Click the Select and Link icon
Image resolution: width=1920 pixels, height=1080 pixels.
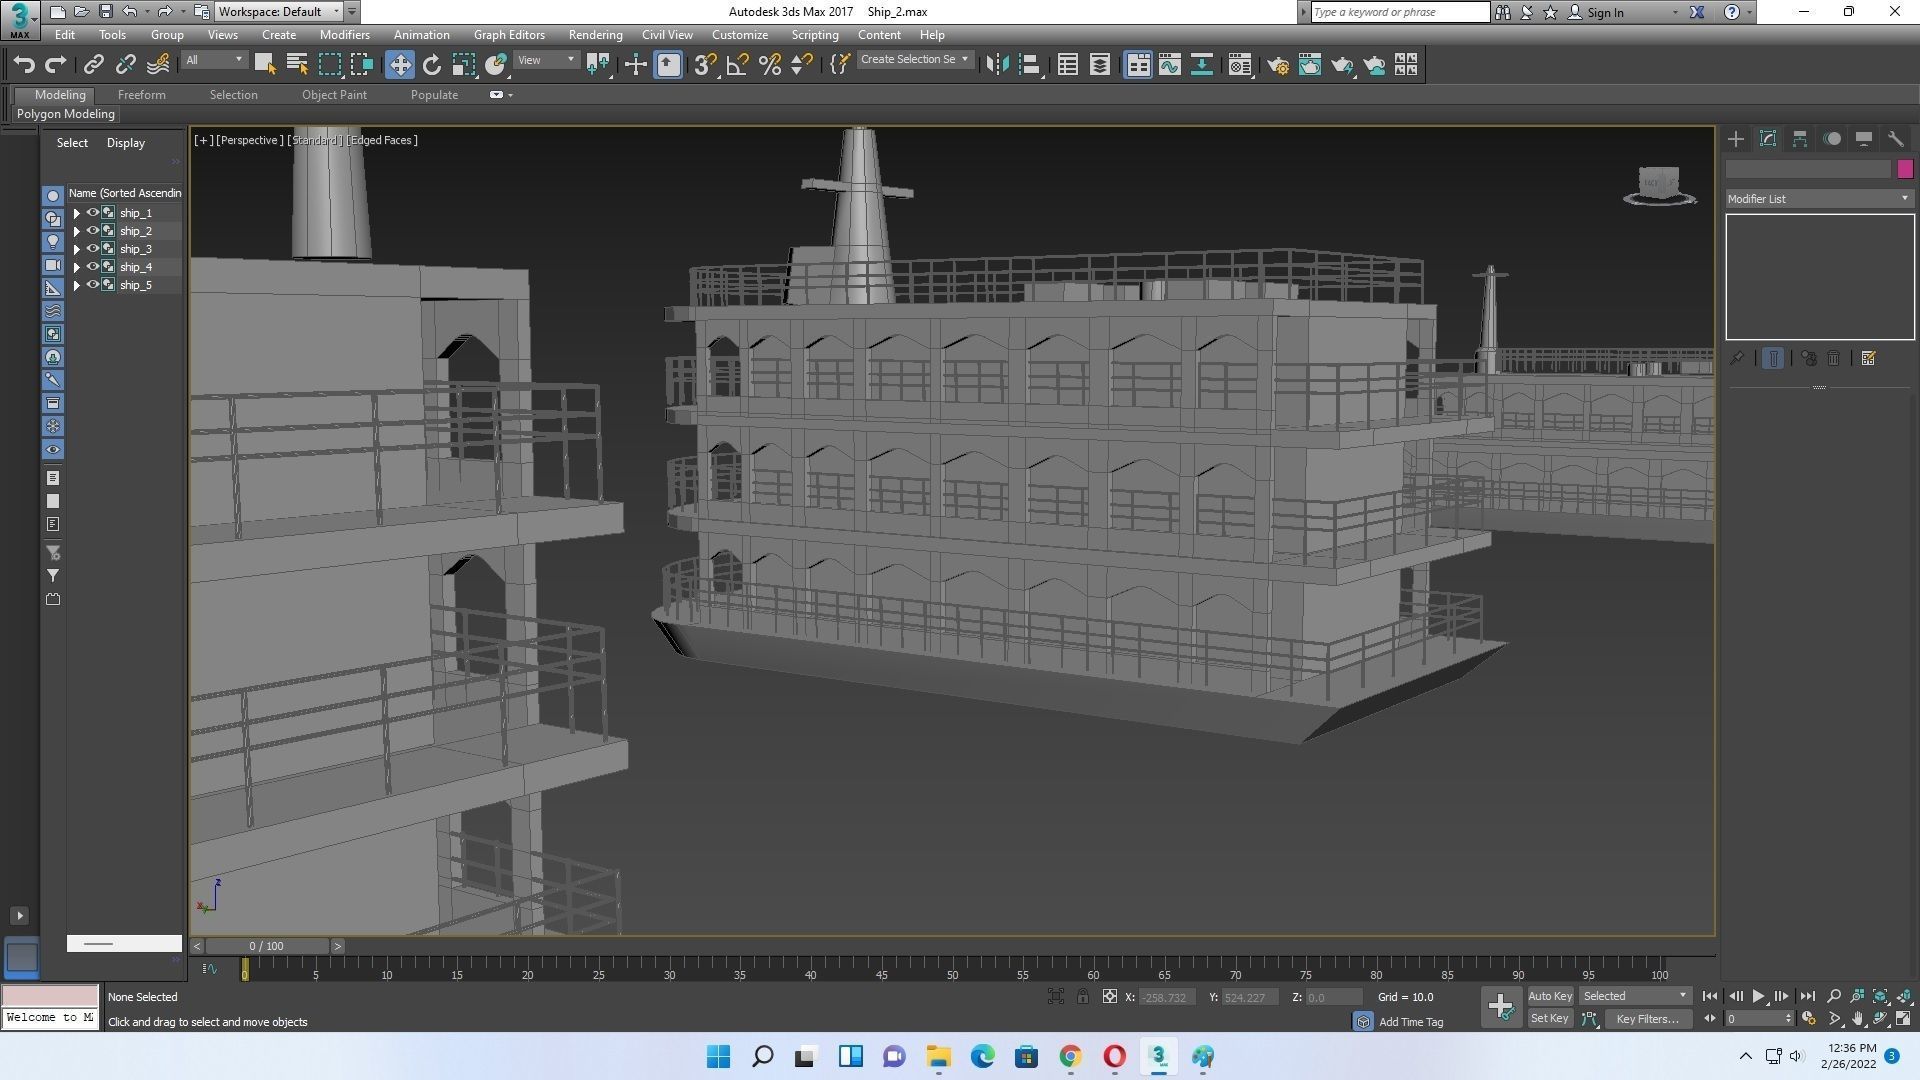click(x=93, y=65)
